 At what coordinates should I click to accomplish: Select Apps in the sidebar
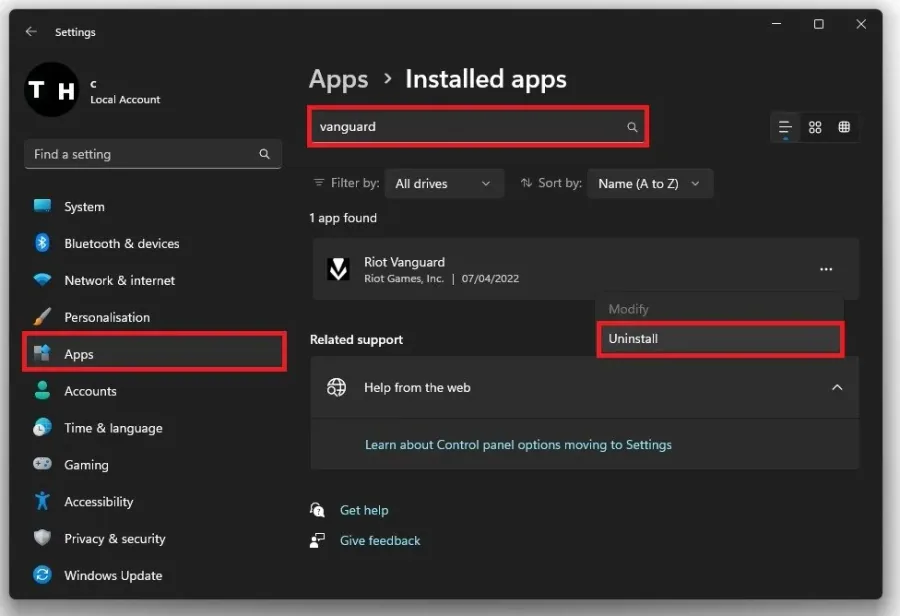tap(154, 354)
